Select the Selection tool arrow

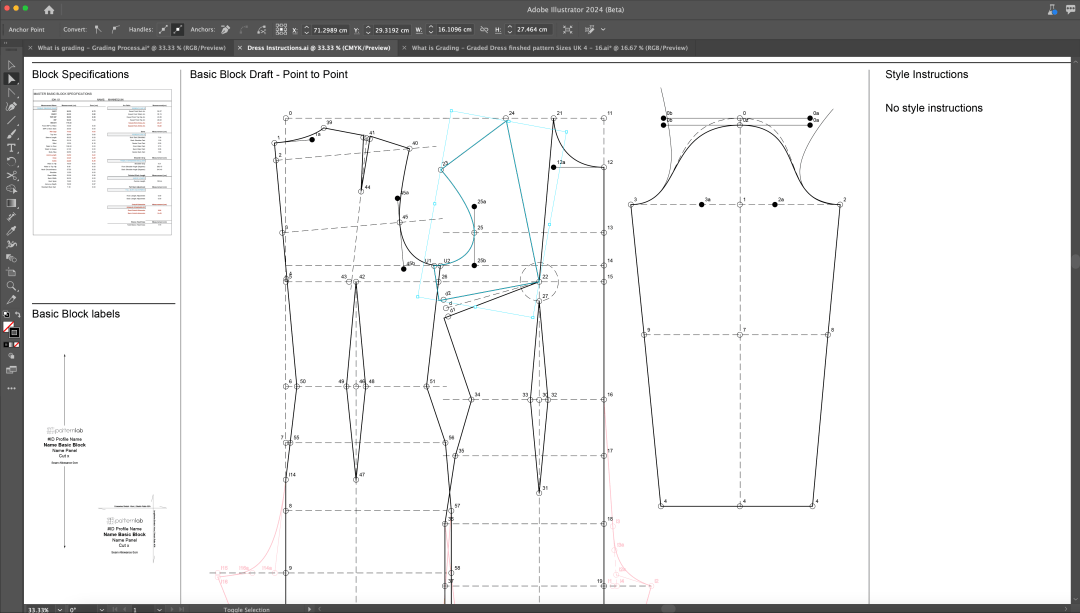pos(11,65)
